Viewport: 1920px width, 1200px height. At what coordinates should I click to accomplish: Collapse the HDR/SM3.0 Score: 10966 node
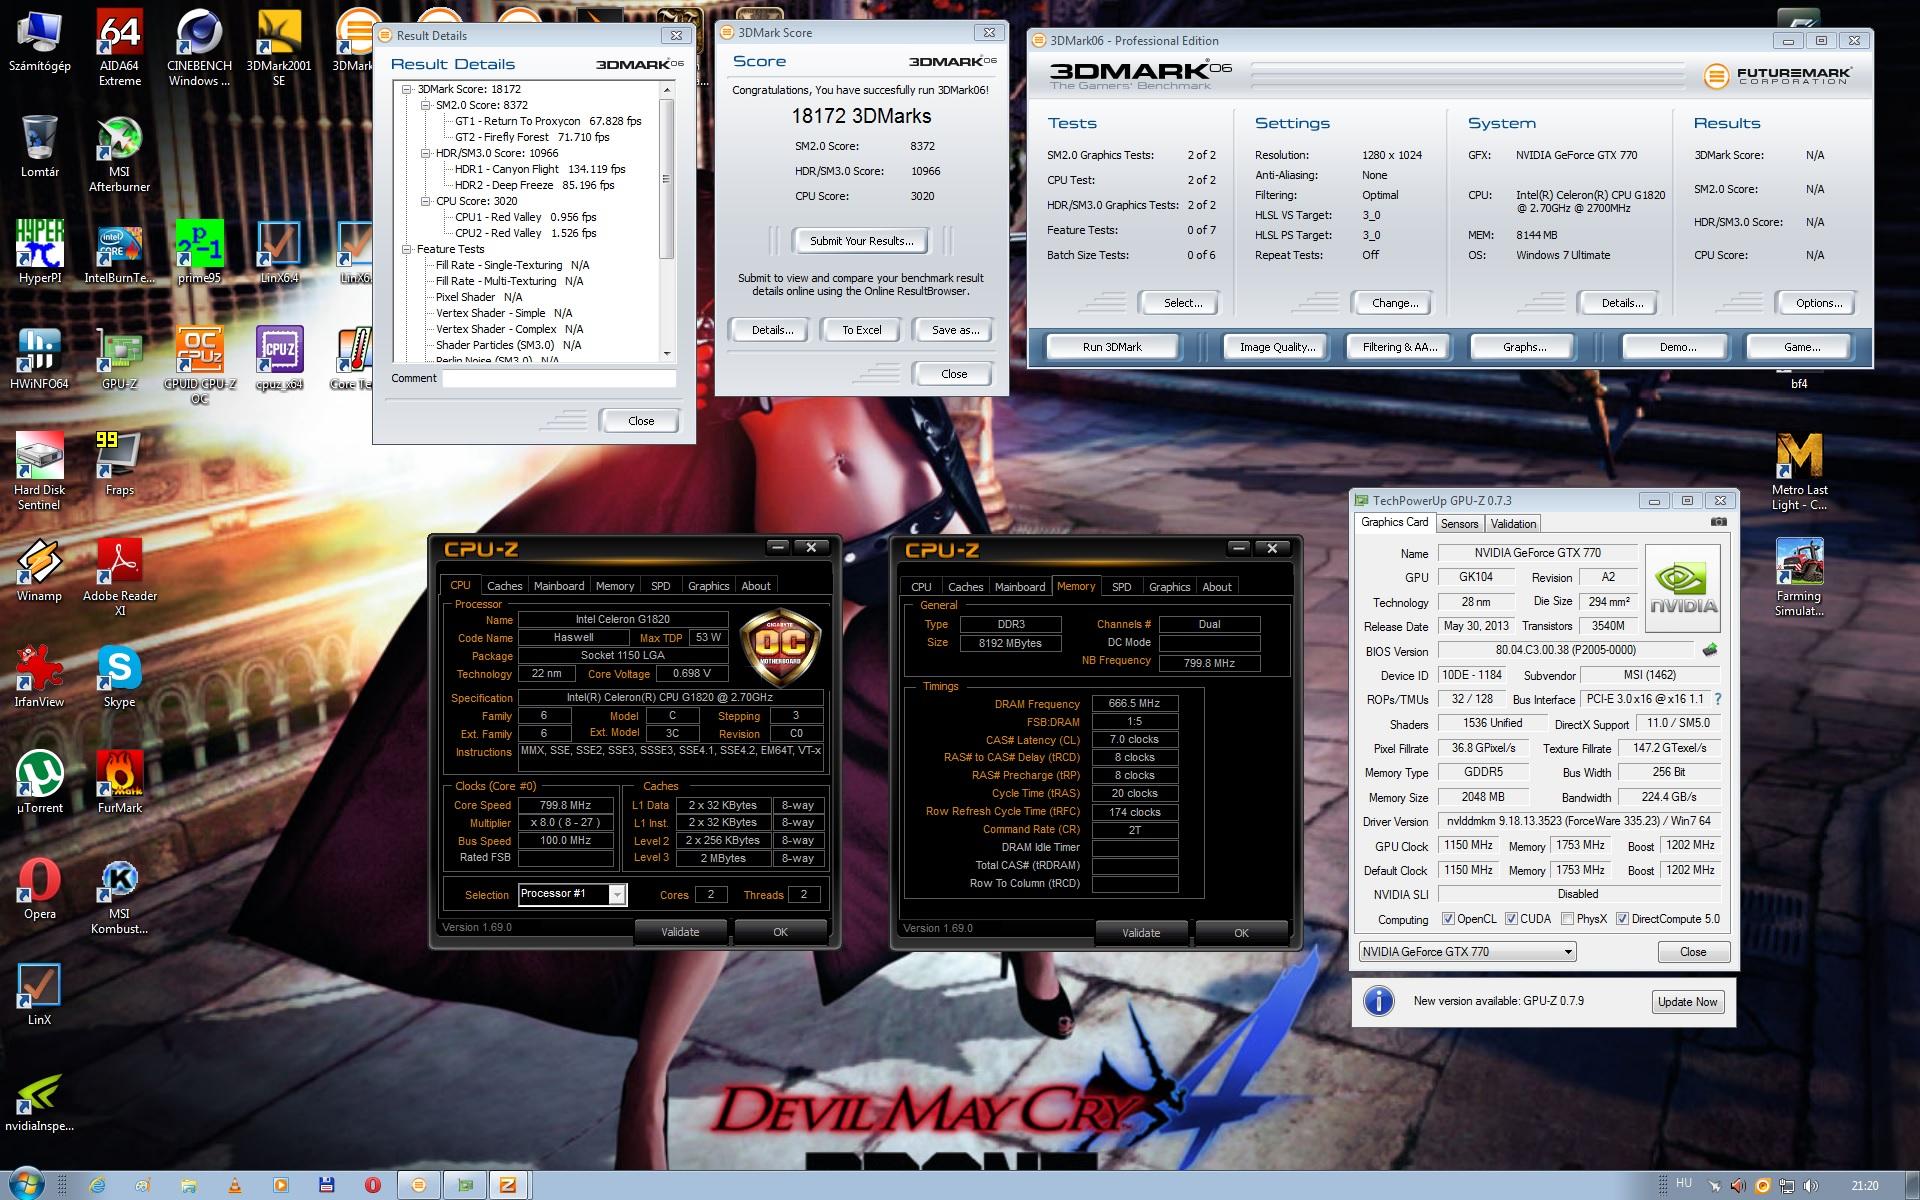coord(425,153)
